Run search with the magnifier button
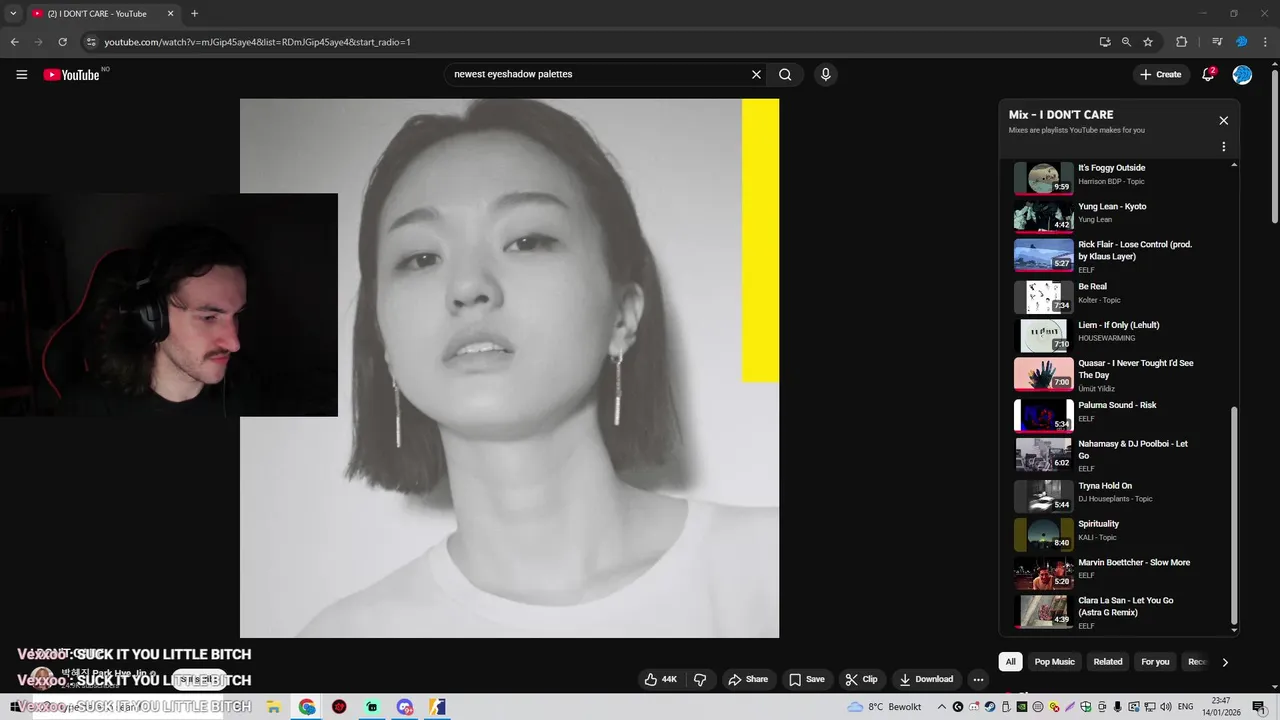 click(x=785, y=74)
